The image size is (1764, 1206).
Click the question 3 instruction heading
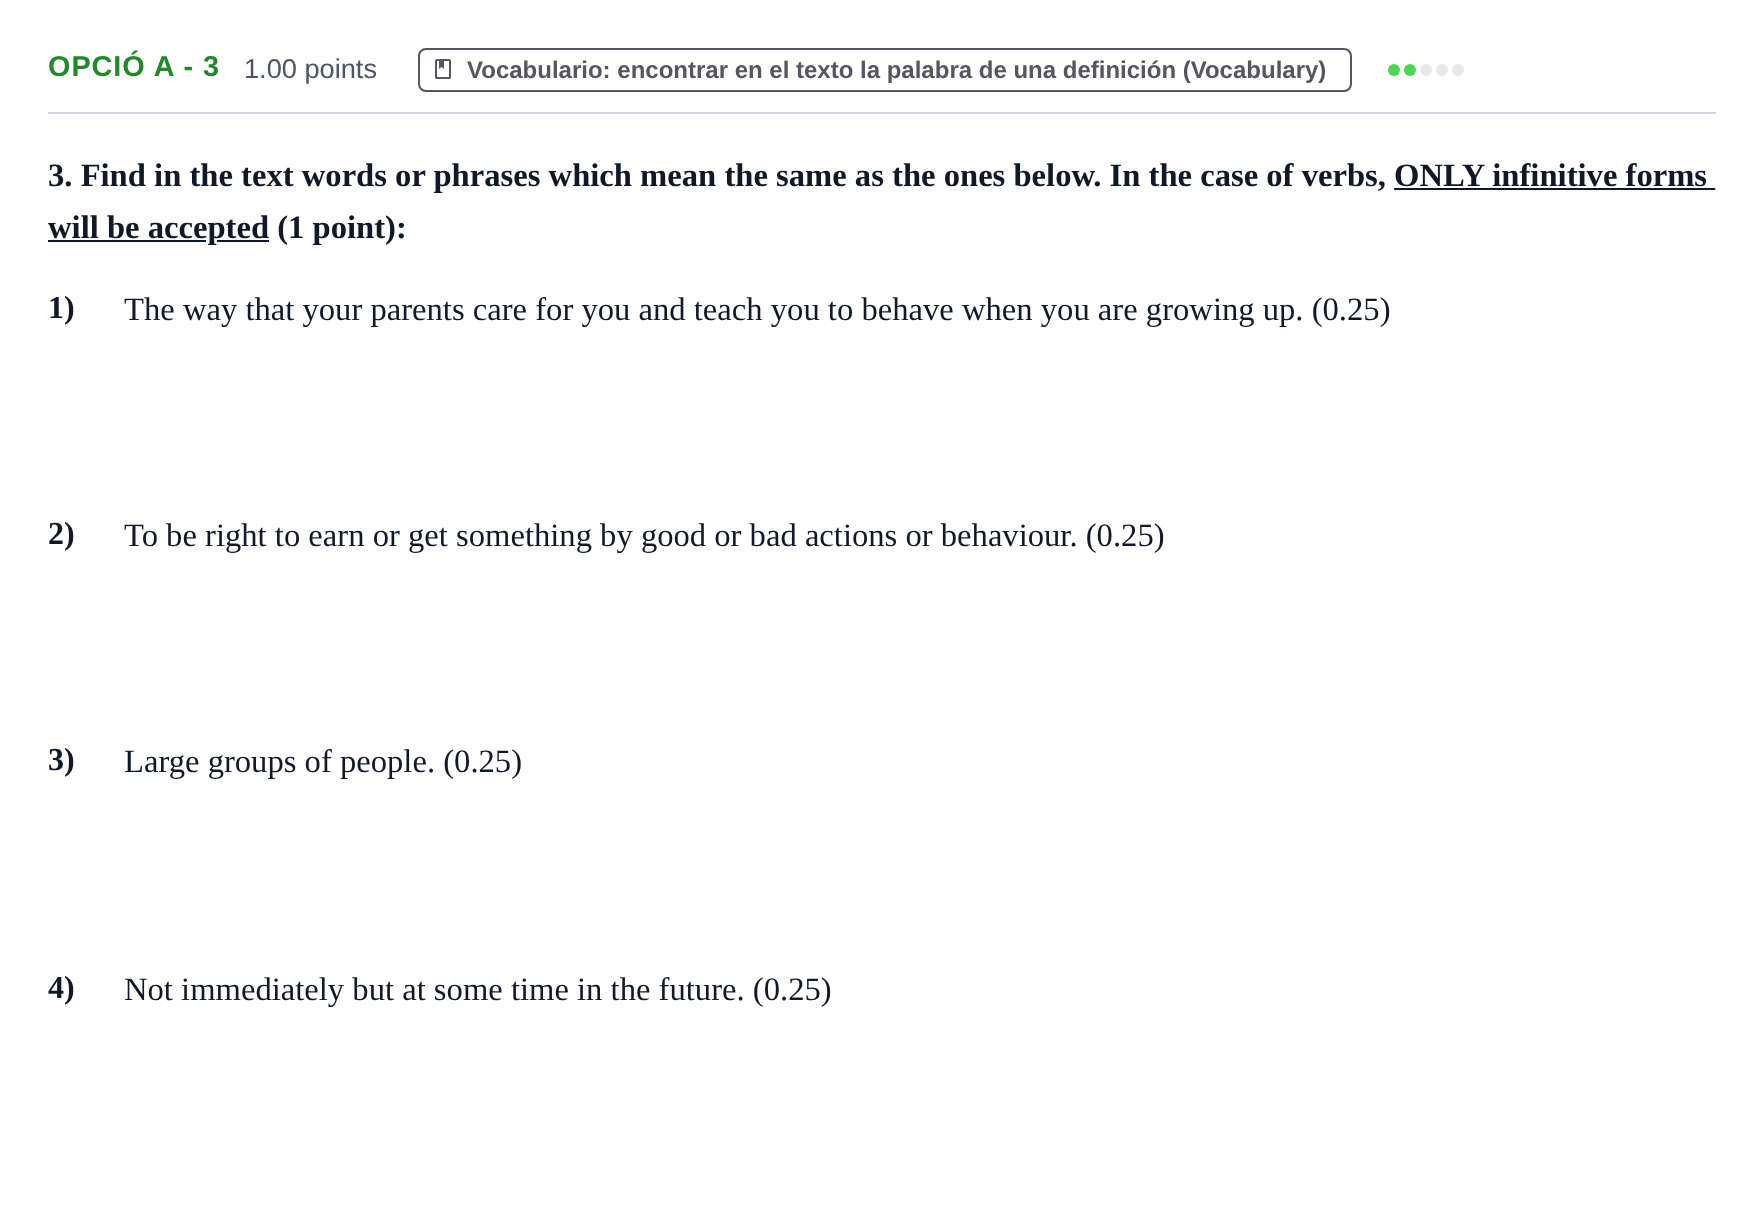coord(881,202)
